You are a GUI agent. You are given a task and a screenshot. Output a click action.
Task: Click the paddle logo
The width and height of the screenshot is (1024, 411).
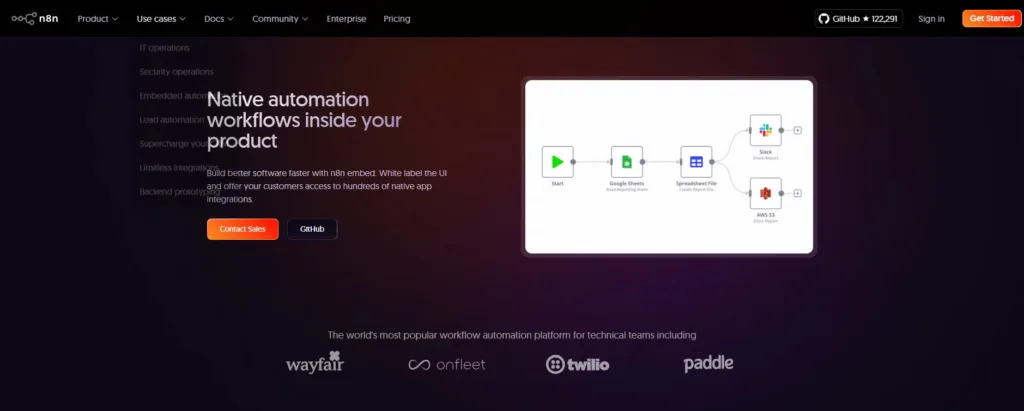click(709, 364)
